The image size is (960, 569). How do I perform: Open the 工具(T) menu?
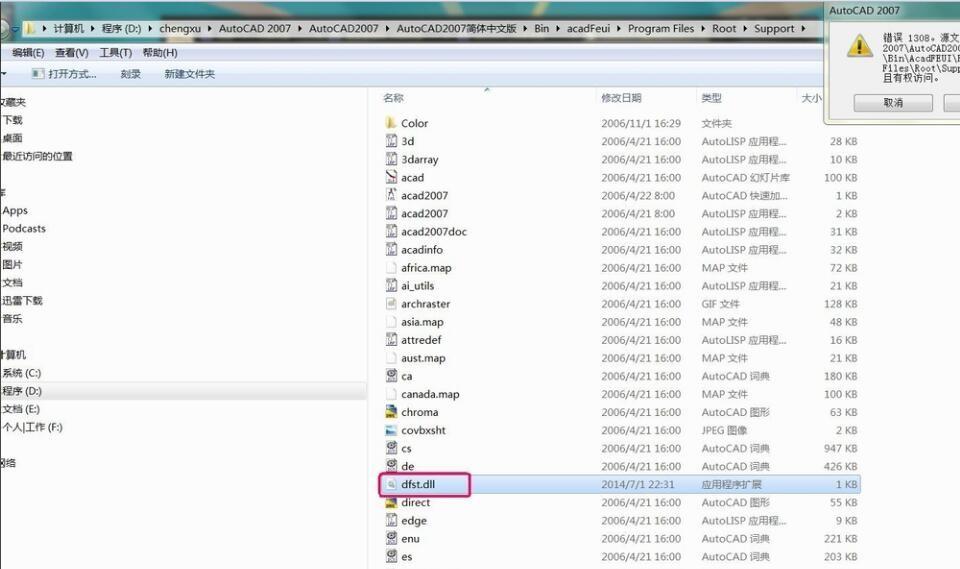[116, 53]
